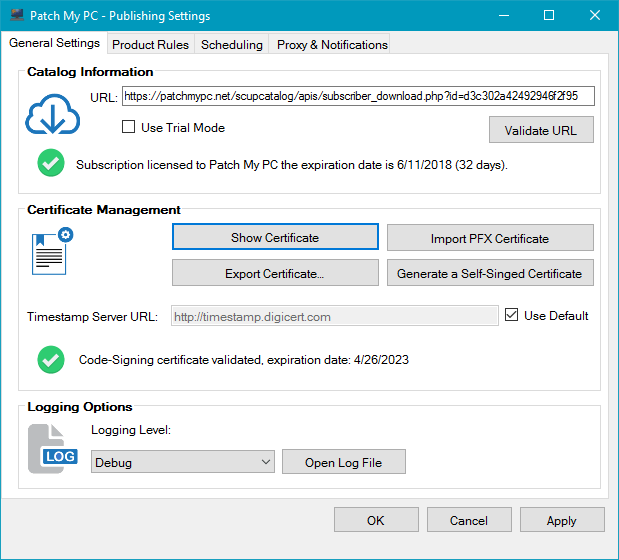619x560 pixels.
Task: Click the Timestamp Server URL field
Action: click(x=335, y=316)
